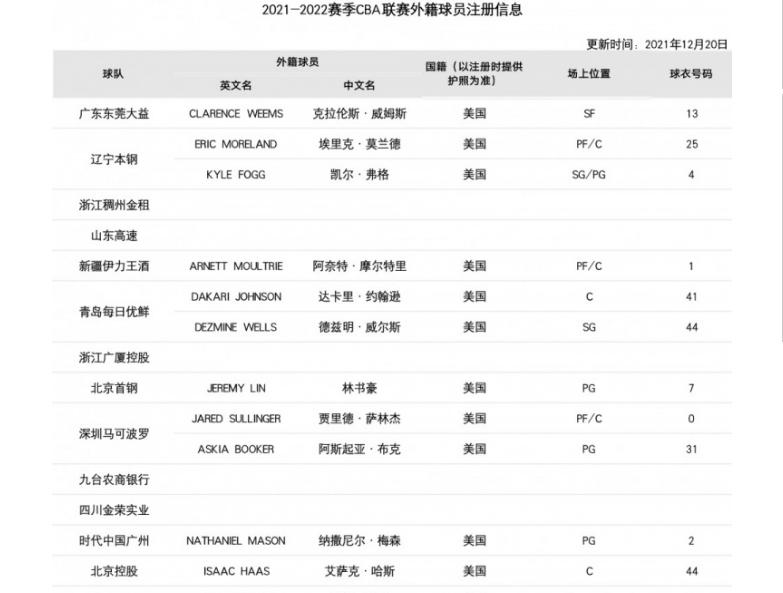Screen dimensions: 783x593
Task: Click position SG in Wells row
Action: [x=589, y=327]
